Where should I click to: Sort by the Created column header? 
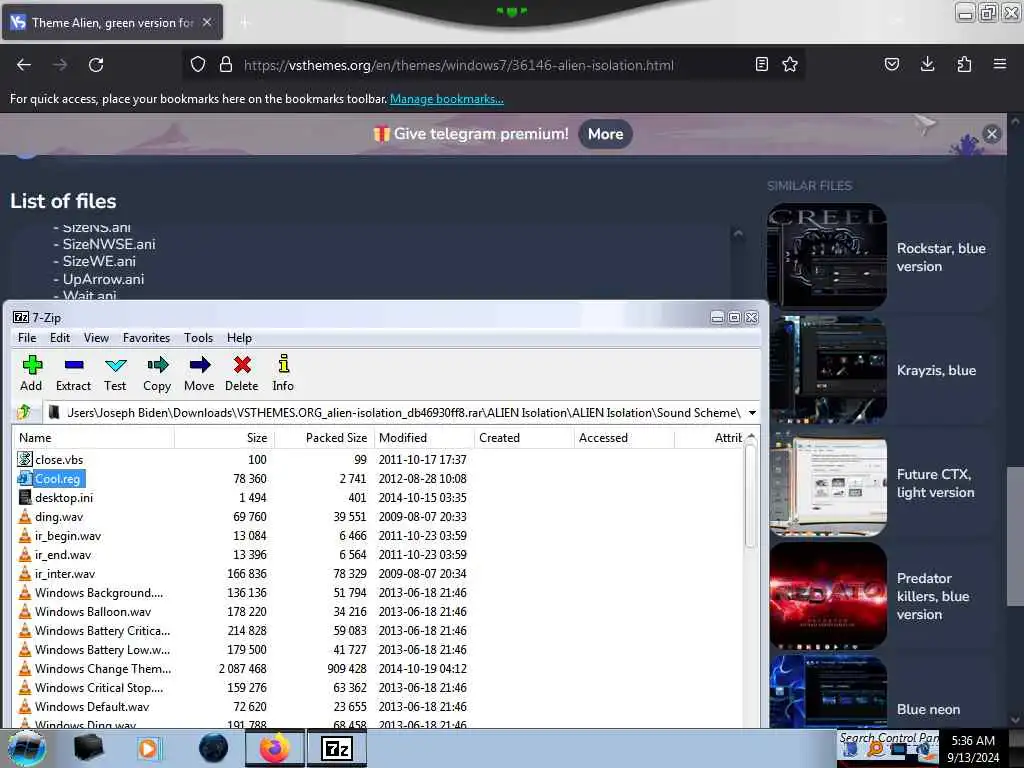[524, 438]
